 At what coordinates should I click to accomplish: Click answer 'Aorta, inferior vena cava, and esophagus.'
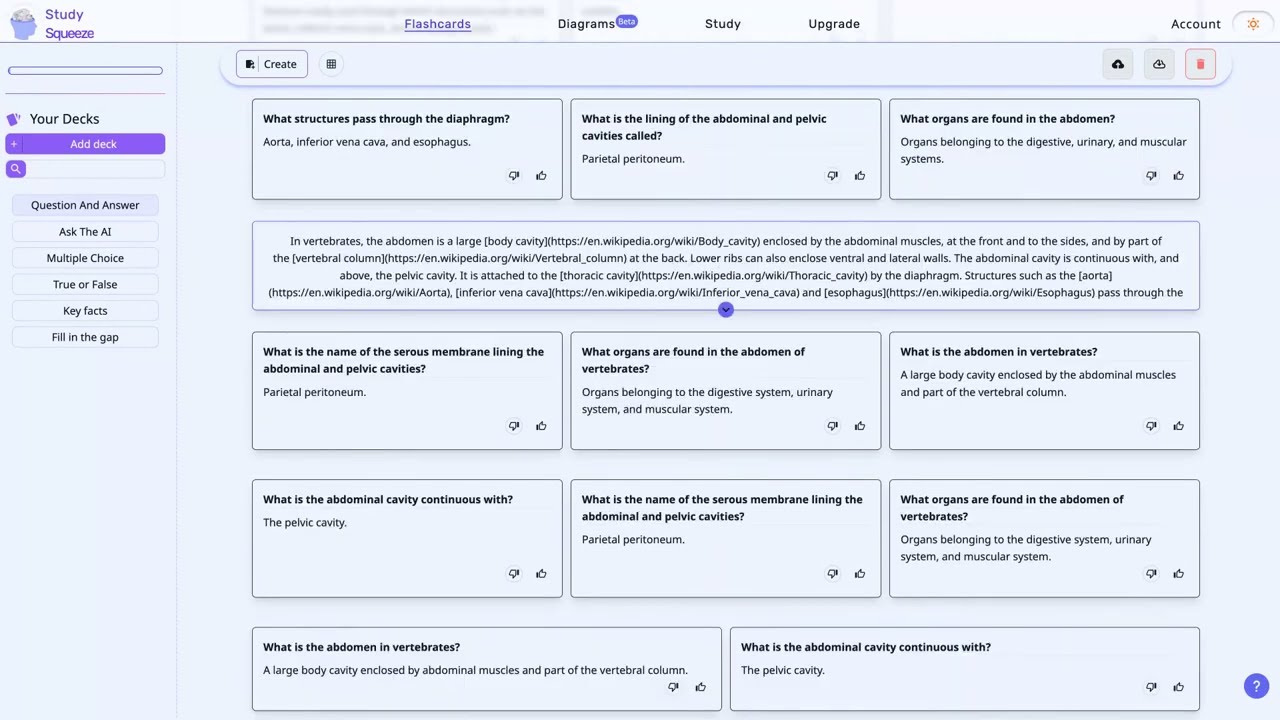pyautogui.click(x=367, y=142)
